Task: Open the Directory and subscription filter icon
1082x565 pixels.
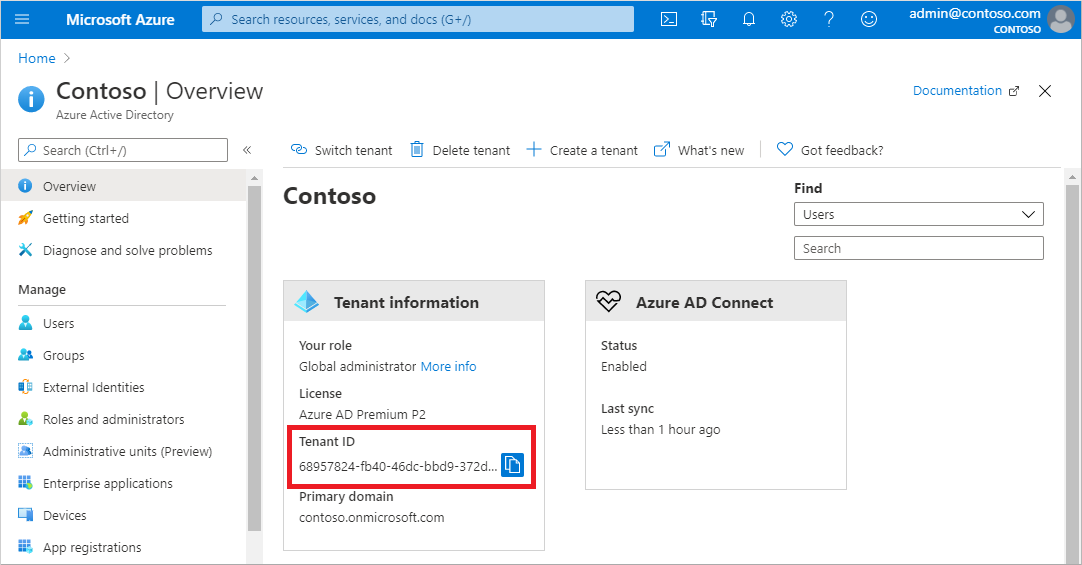Action: [x=709, y=19]
